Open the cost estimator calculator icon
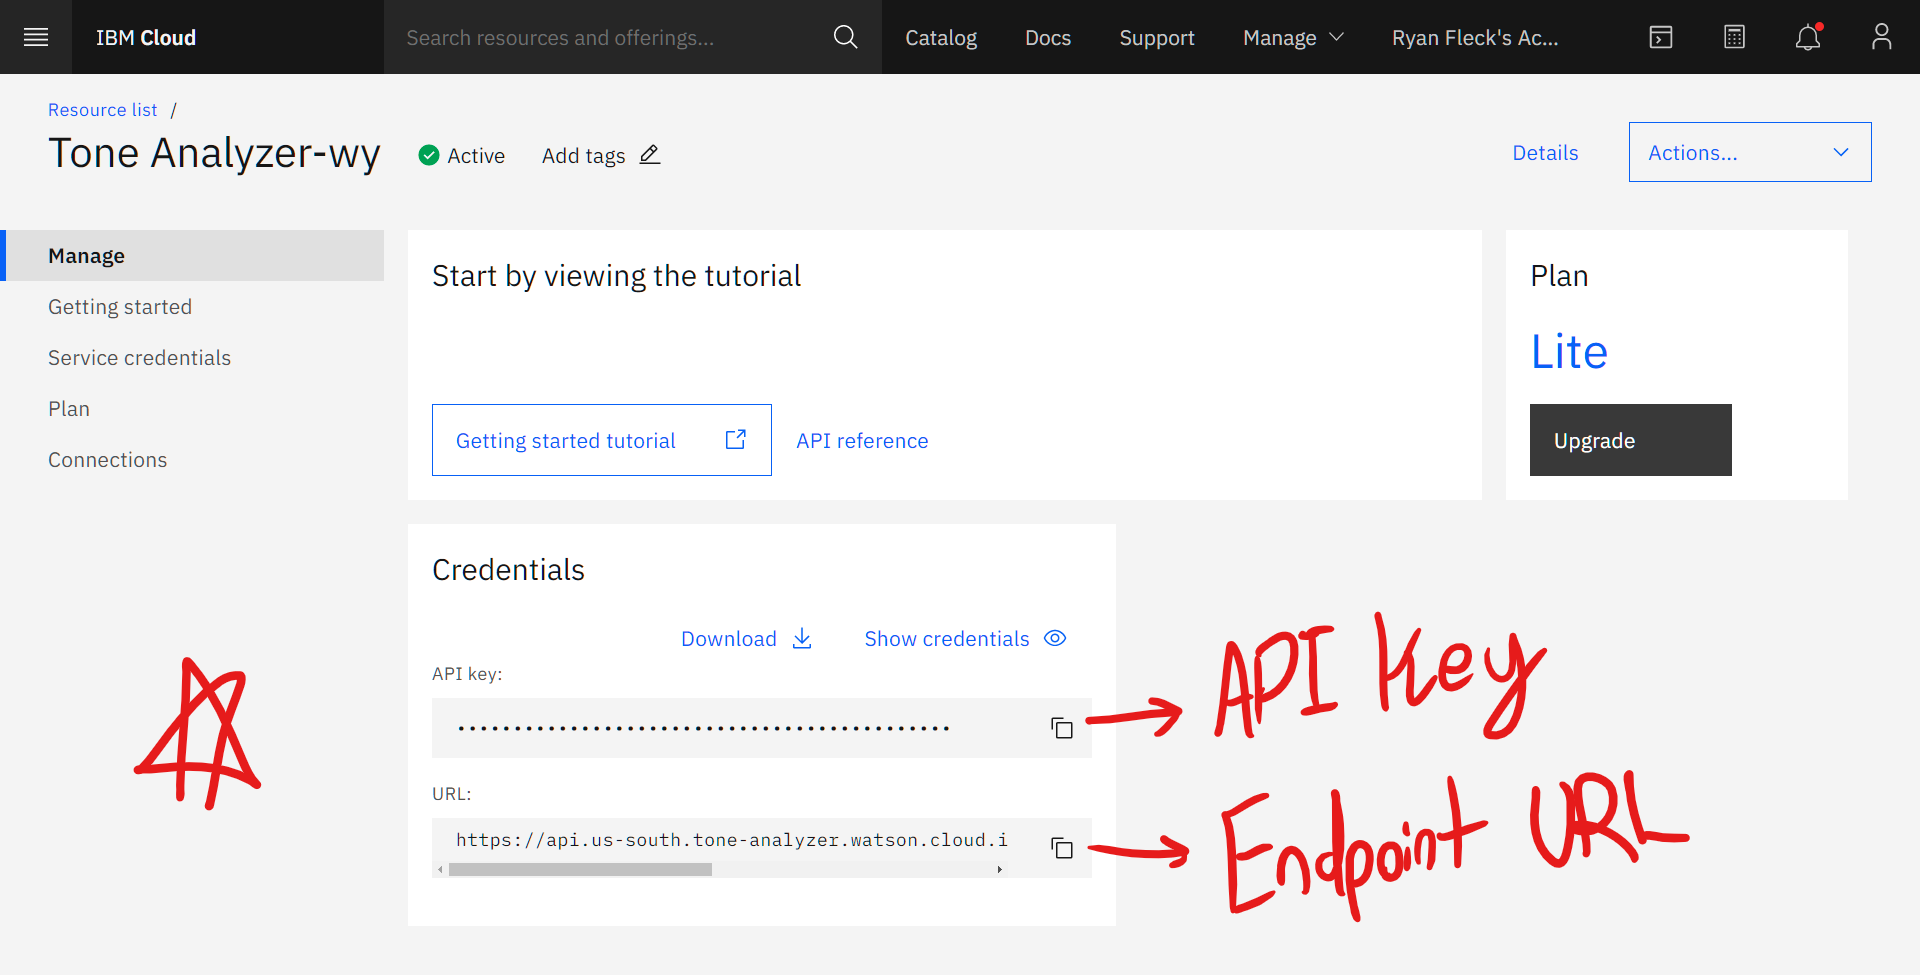The image size is (1920, 975). (1735, 37)
